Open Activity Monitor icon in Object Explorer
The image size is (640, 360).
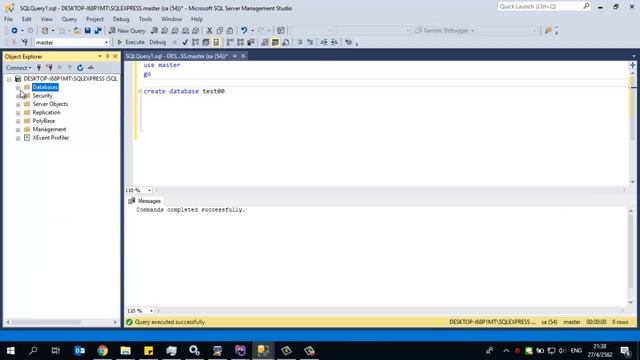pyautogui.click(x=91, y=68)
